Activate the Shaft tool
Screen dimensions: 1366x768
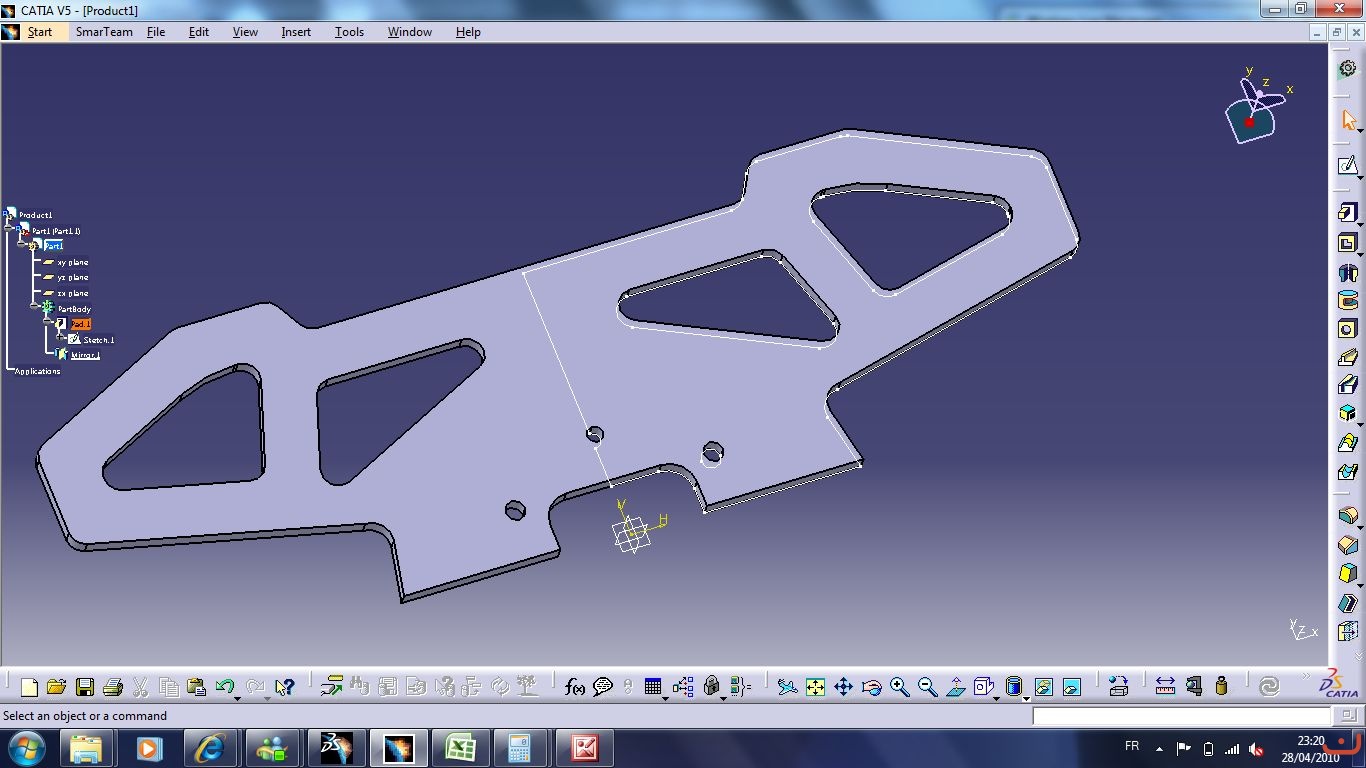pyautogui.click(x=1347, y=272)
